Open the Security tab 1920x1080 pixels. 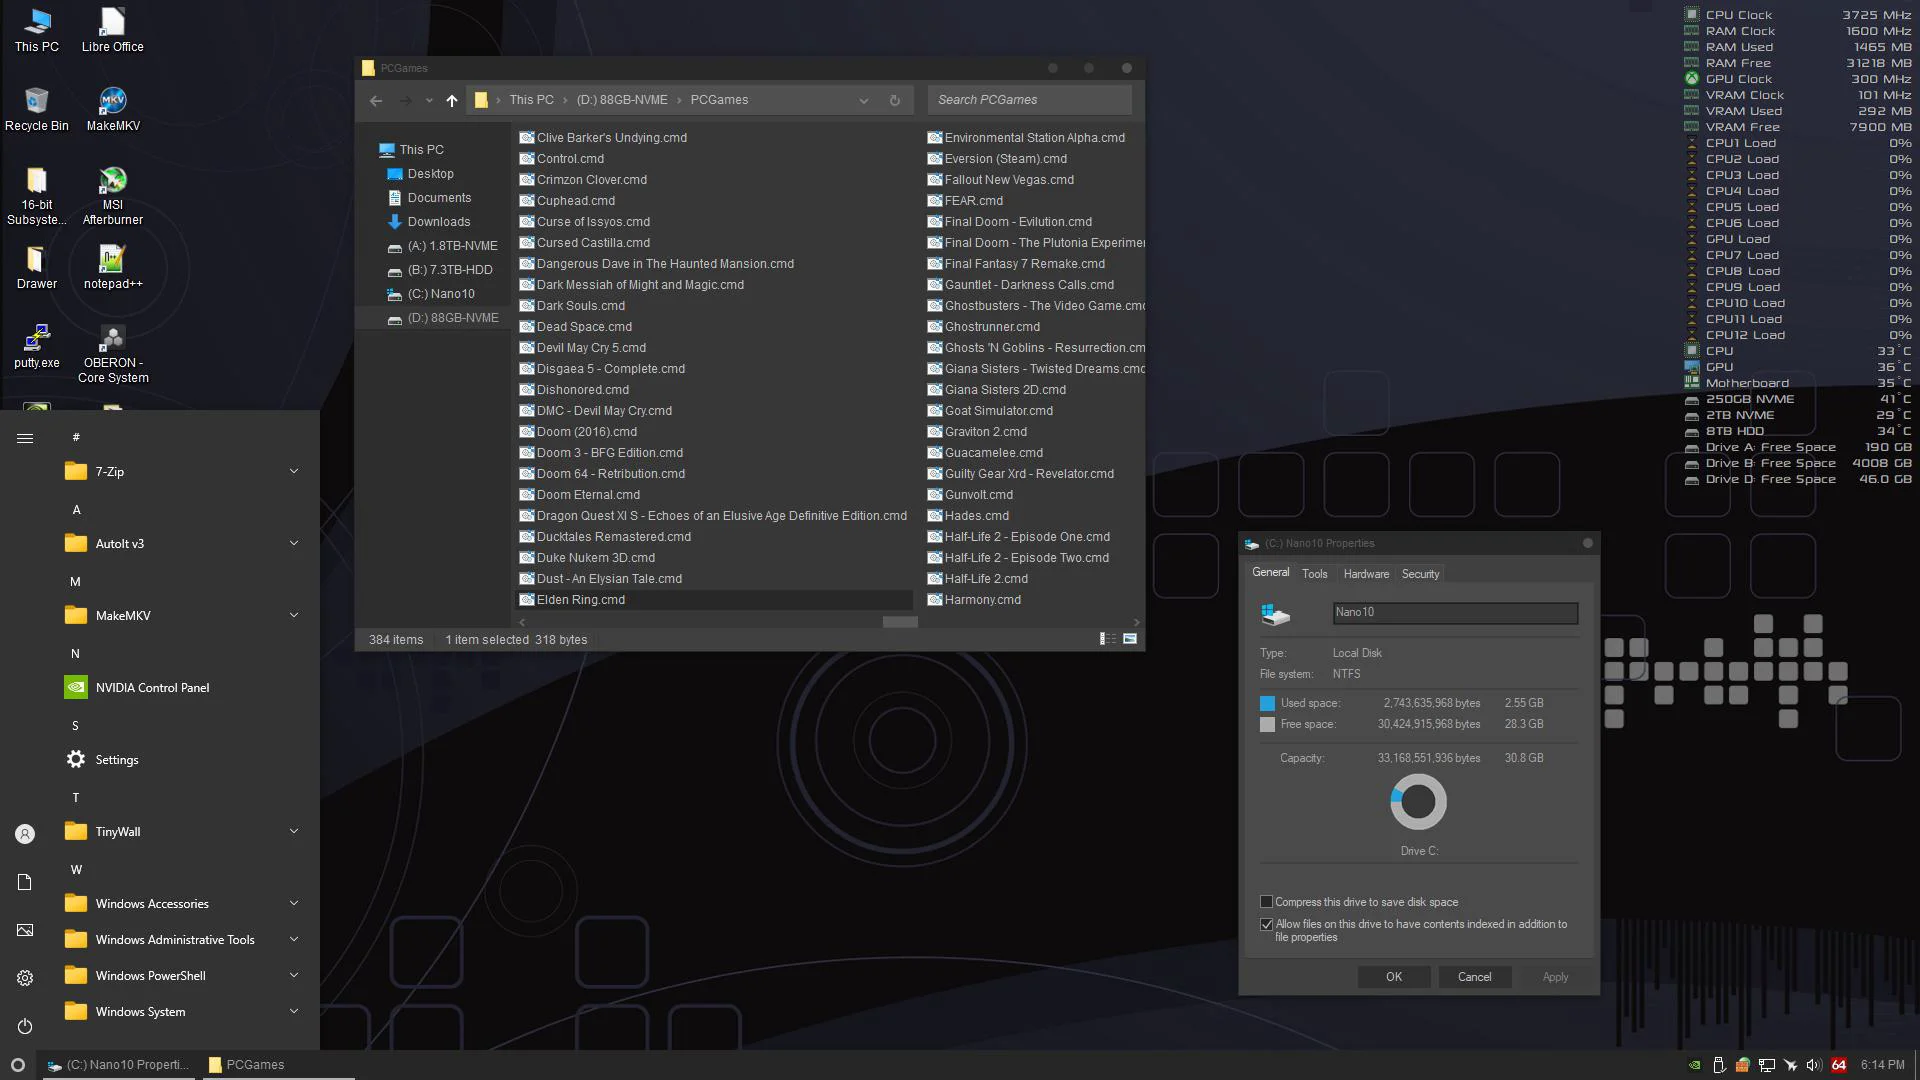click(1420, 574)
